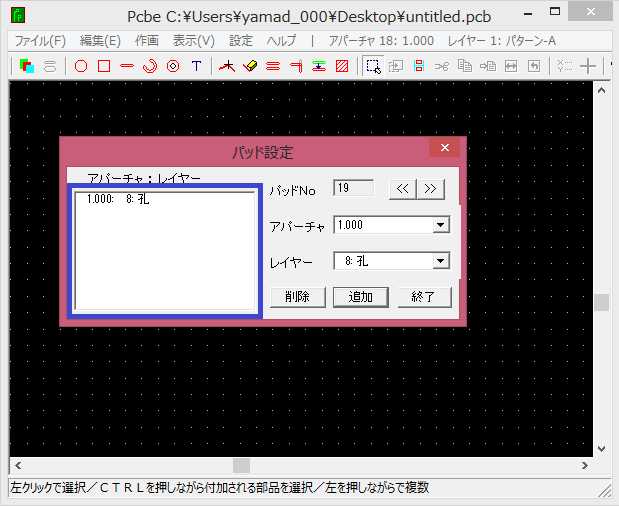Click the horizontal scrollbar thumb

coord(242,465)
